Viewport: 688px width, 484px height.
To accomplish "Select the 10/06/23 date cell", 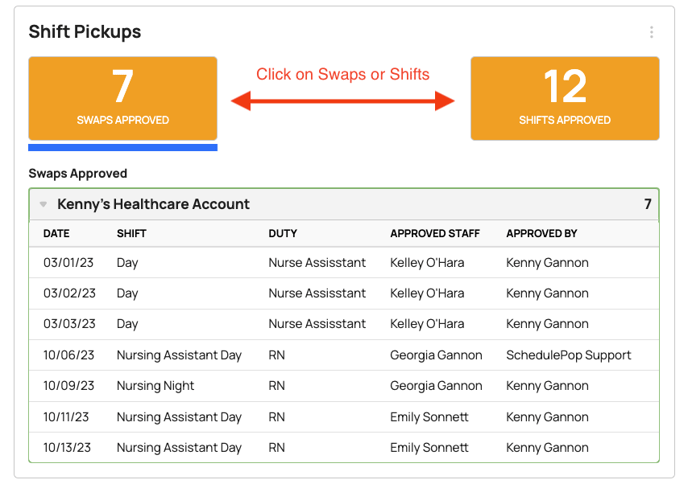I will click(x=69, y=355).
